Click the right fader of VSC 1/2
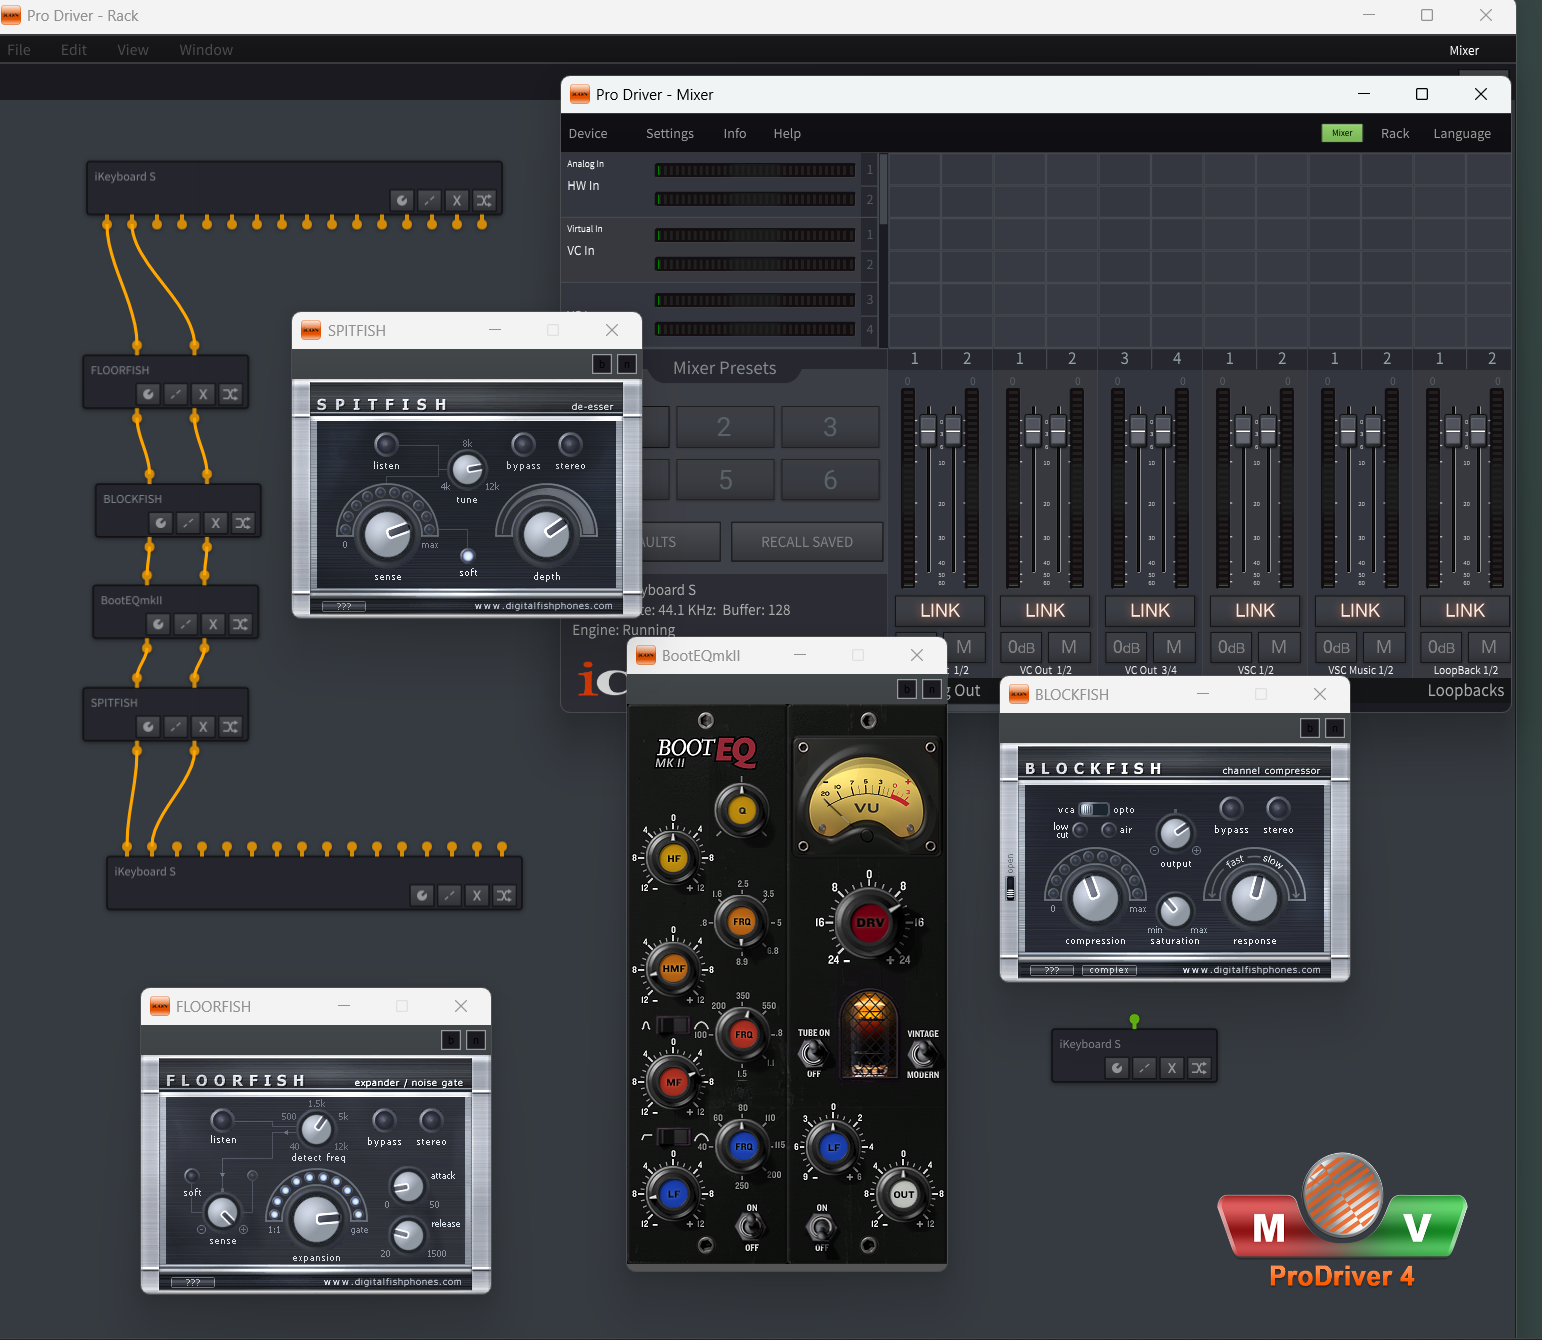 click(x=1268, y=431)
